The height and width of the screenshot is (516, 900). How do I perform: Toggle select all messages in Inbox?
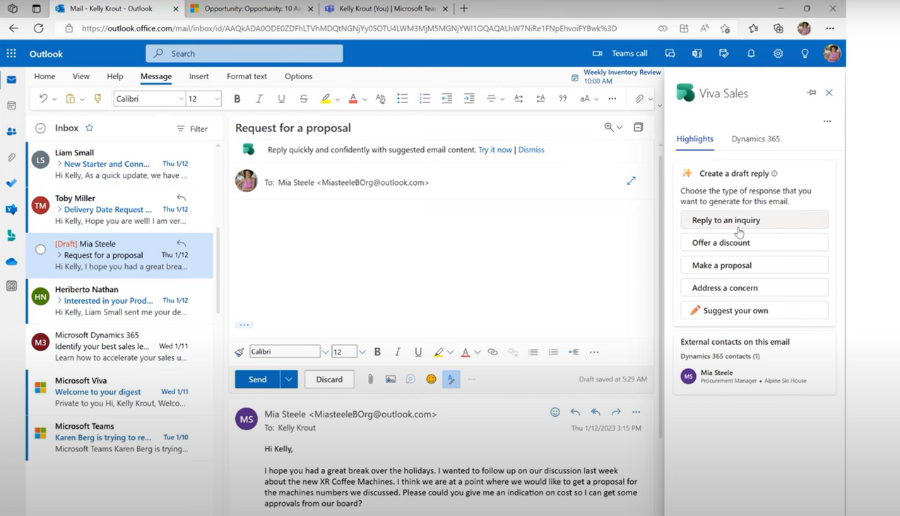[40, 128]
